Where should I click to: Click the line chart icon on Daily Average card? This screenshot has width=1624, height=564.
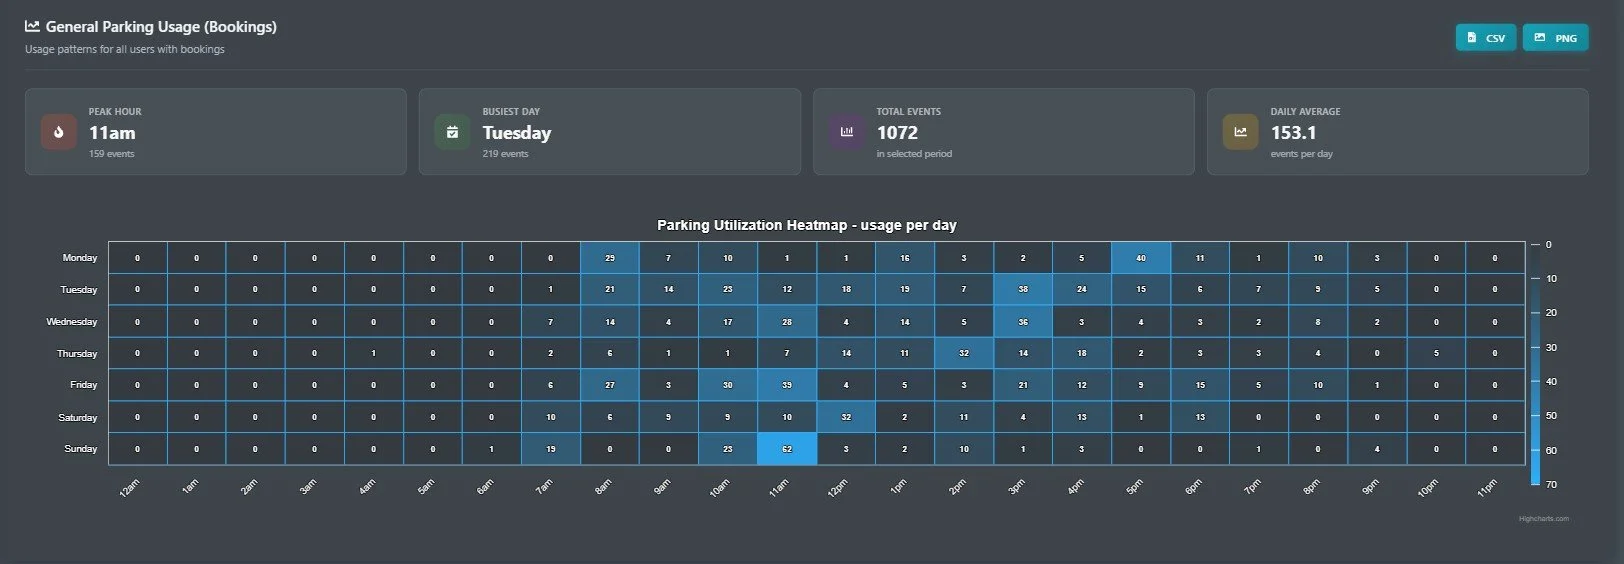coord(1240,132)
